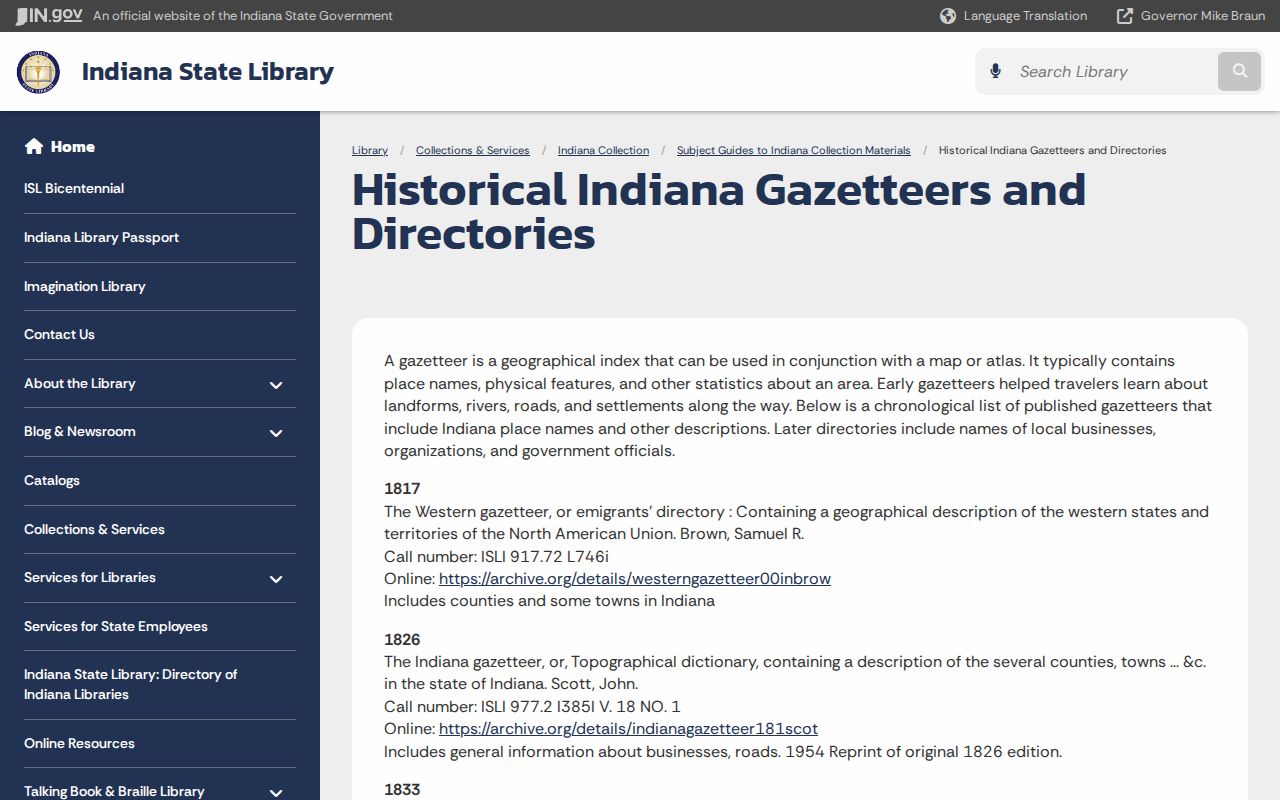
Task: Go to Imagination Library page
Action: (x=85, y=286)
